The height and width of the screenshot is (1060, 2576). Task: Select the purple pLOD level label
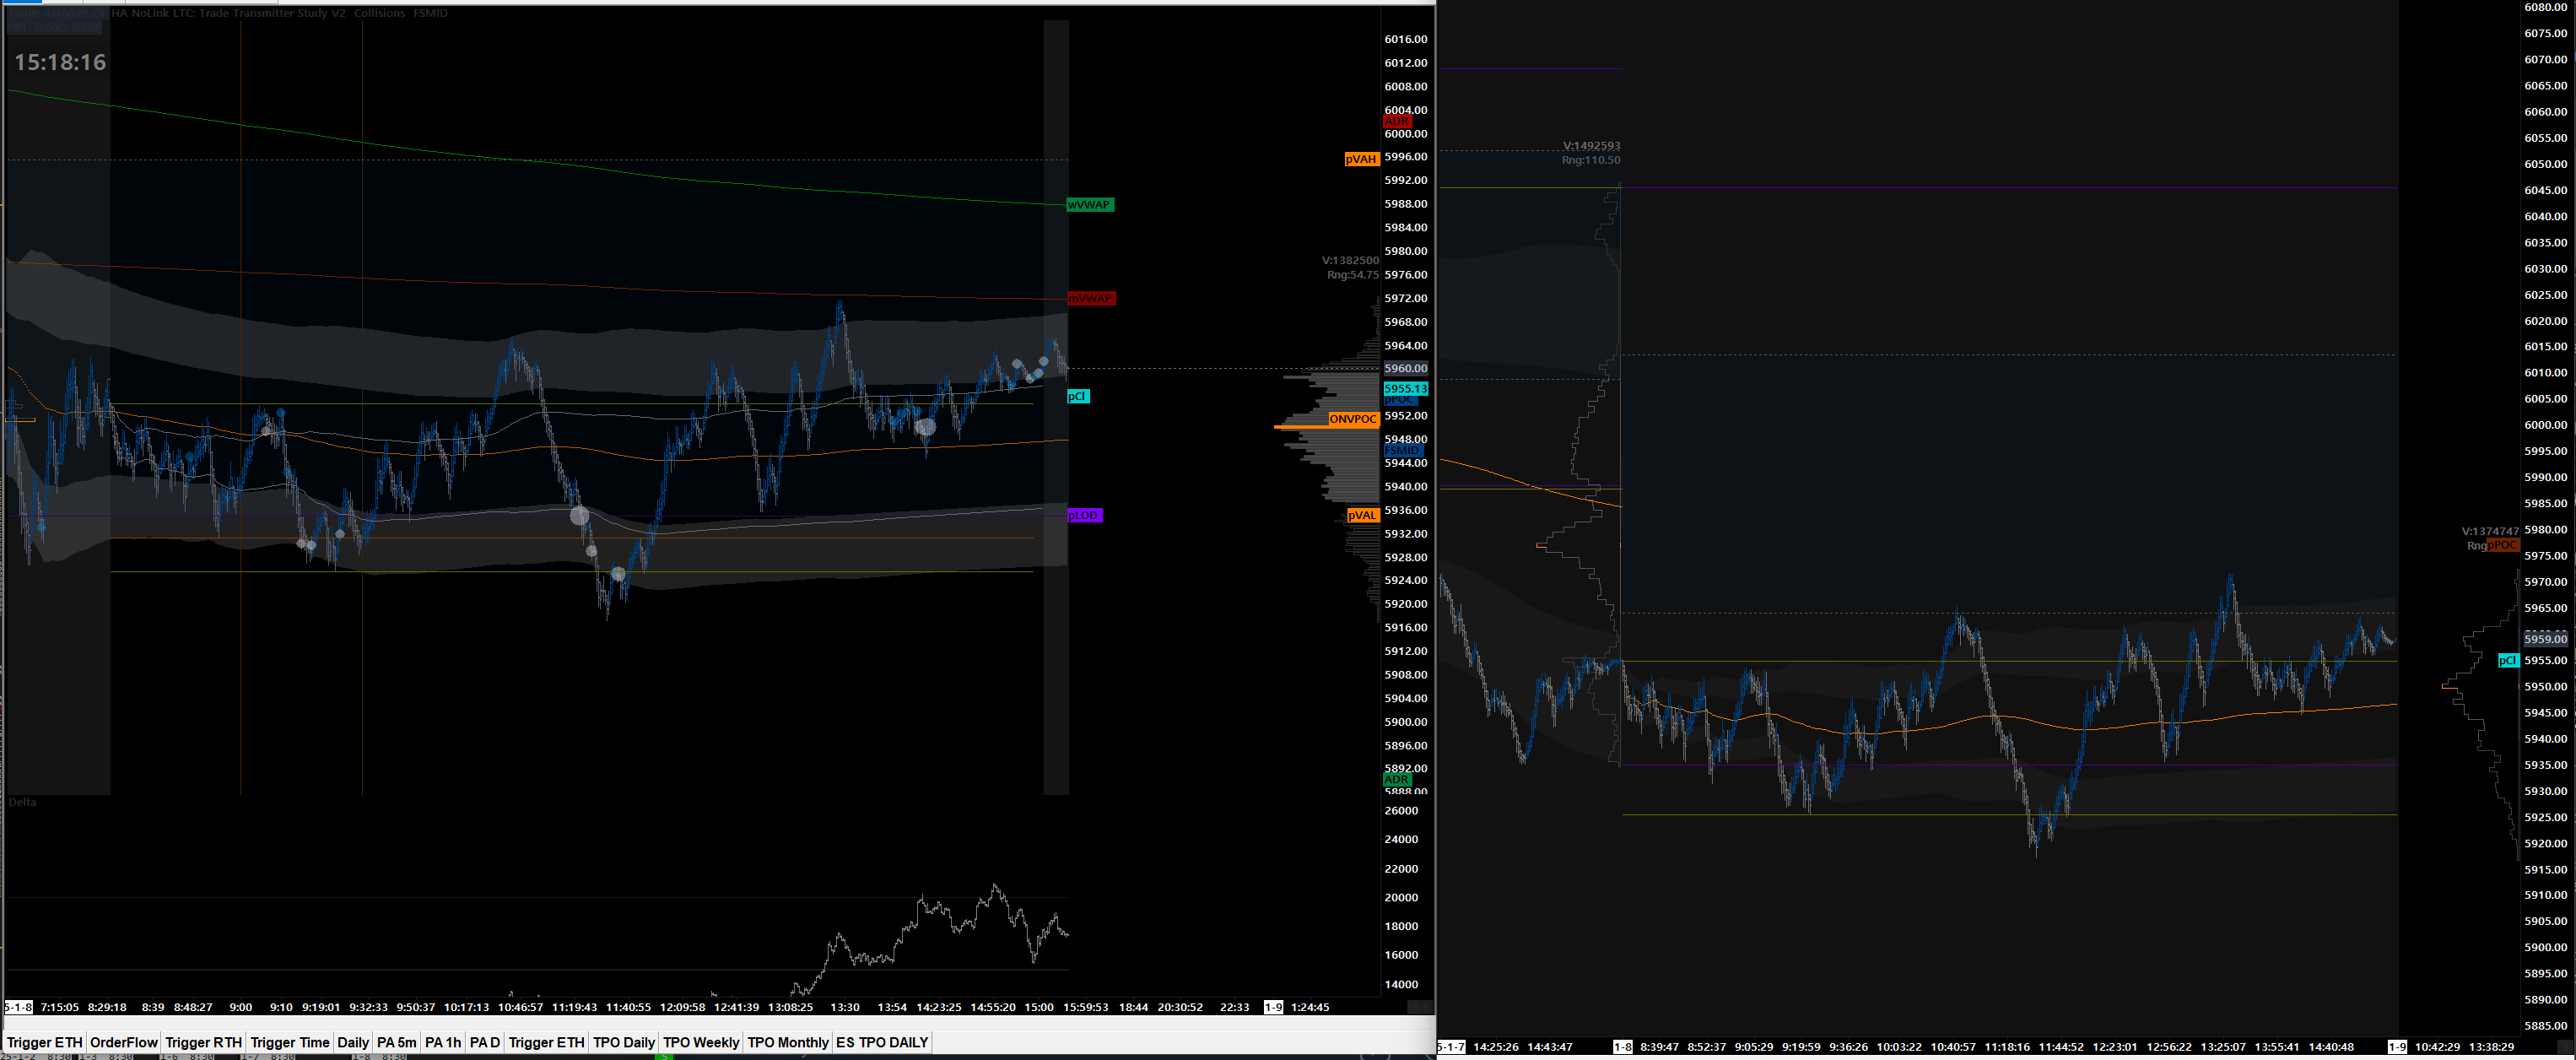coord(1084,515)
